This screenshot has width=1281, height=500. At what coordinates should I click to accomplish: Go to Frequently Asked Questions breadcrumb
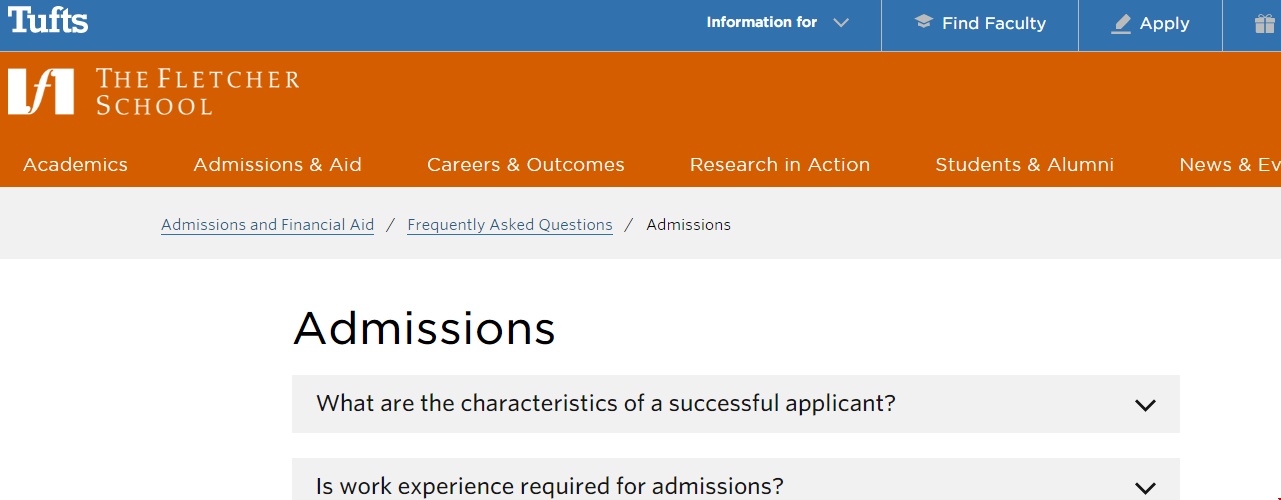[x=509, y=225]
